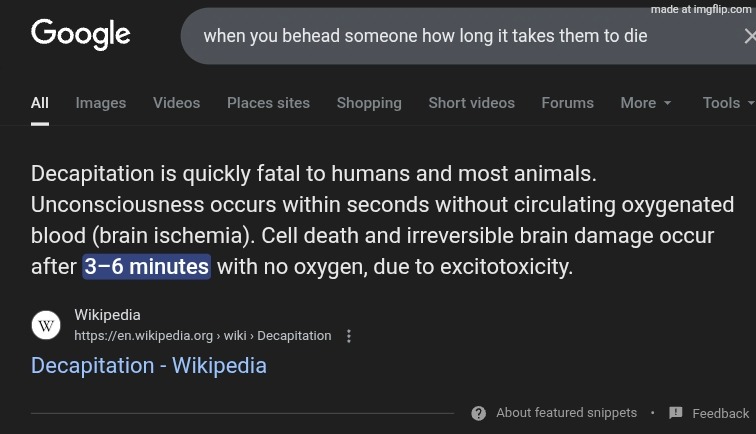The height and width of the screenshot is (434, 756).
Task: Click the question mark help icon
Action: [x=479, y=413]
